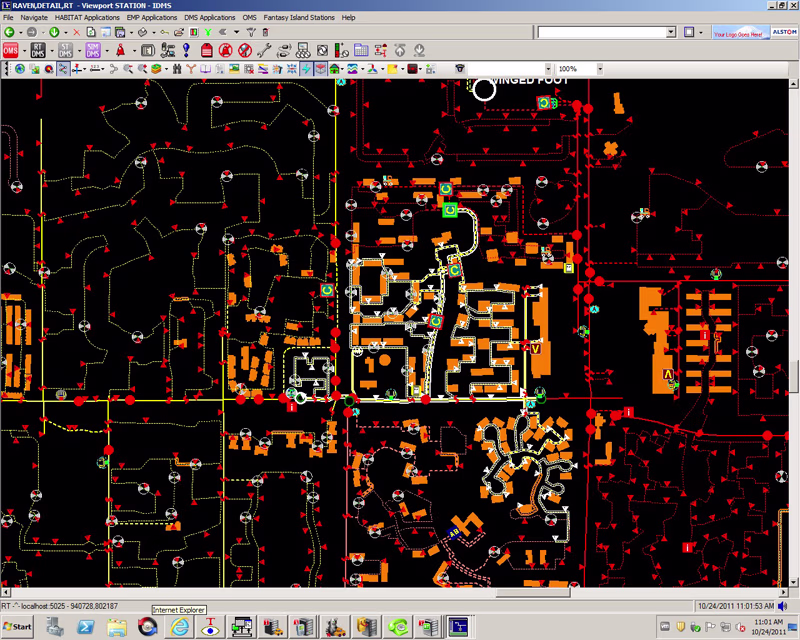
Task: Click the green Y icon in top toolbar
Action: pyautogui.click(x=208, y=32)
